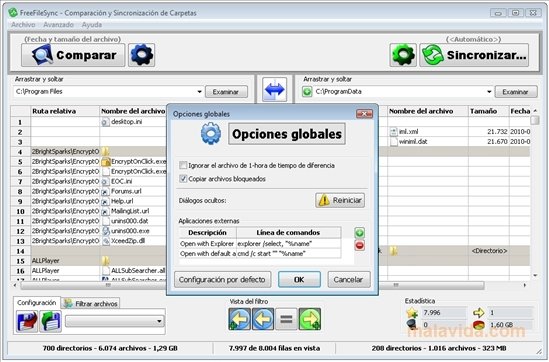Viewport: 549px width, 362px height.
Task: Open the configuration history dropdown
Action: click(x=114, y=321)
